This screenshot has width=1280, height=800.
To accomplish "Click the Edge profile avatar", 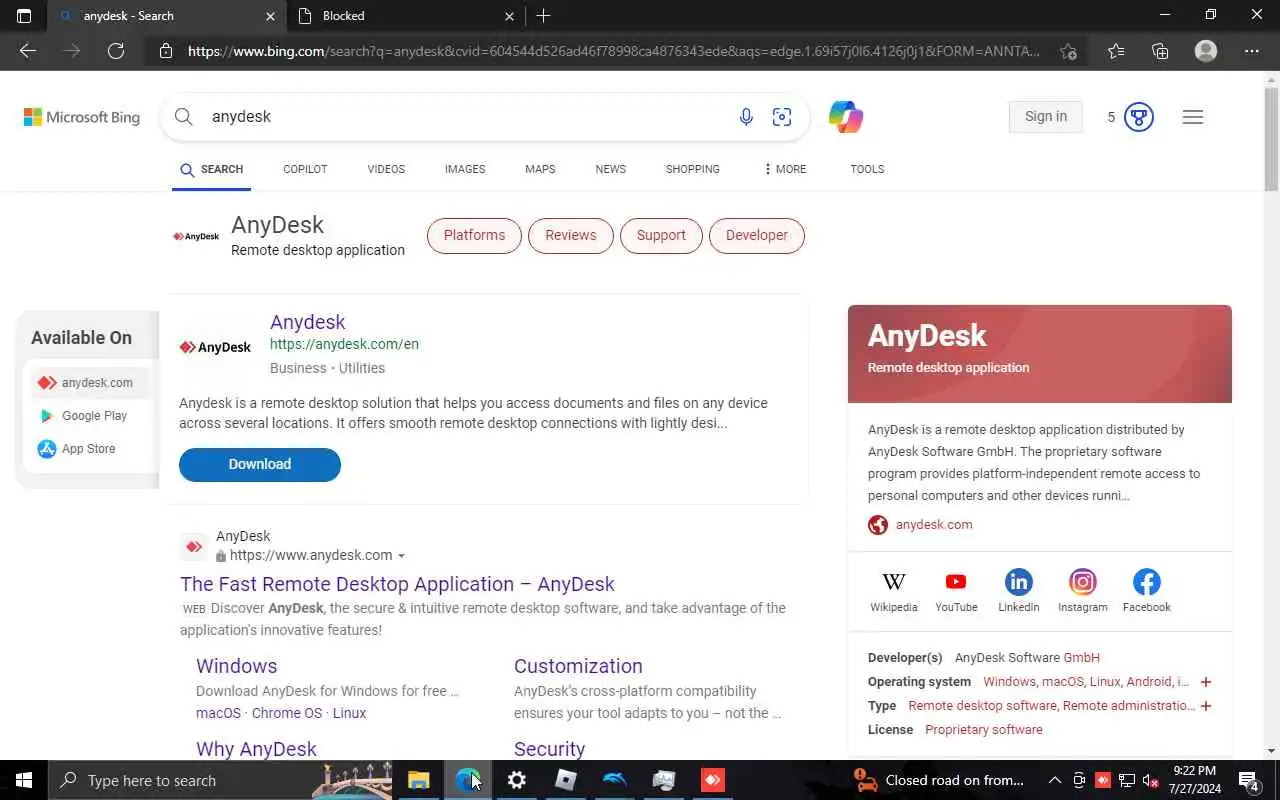I will [x=1206, y=51].
